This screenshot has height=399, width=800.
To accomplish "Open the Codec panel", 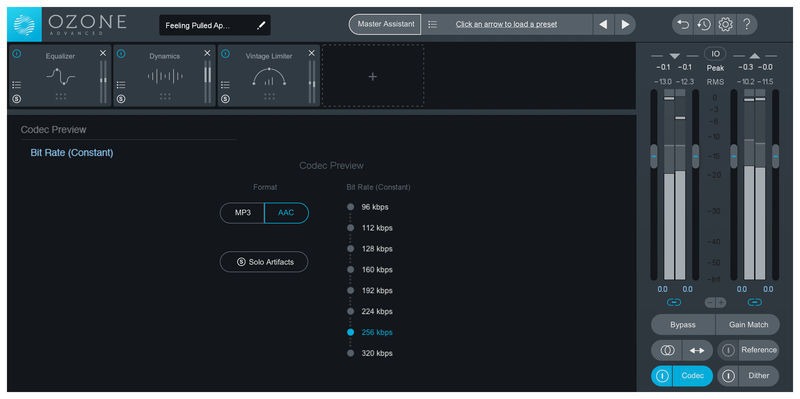I will [693, 376].
